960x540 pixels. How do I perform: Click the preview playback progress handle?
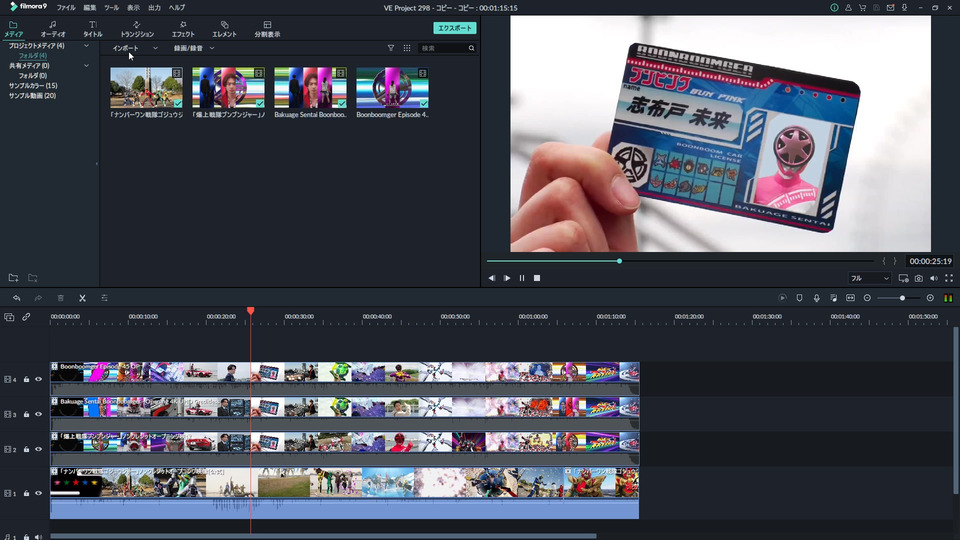620,261
